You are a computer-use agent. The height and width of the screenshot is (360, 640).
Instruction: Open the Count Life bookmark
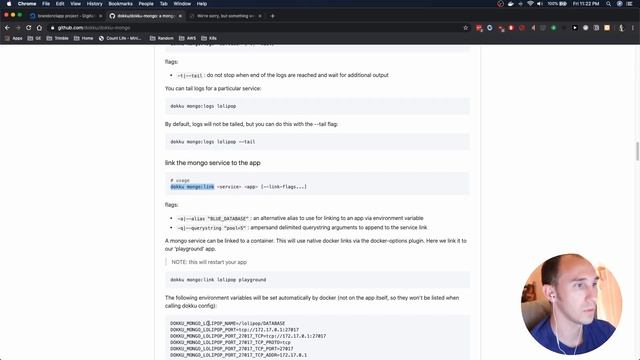[x=120, y=38]
